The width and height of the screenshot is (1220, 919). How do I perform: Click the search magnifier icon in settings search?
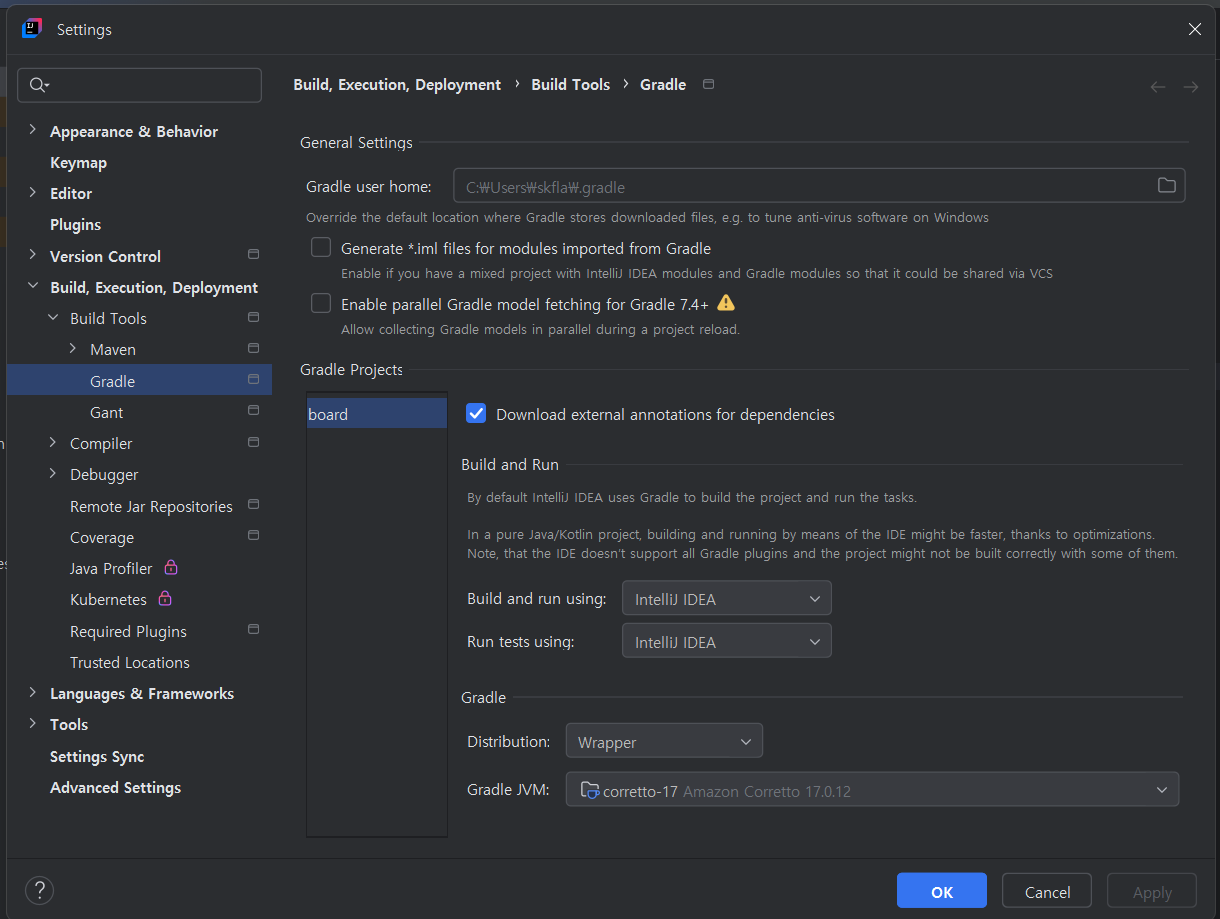[39, 85]
